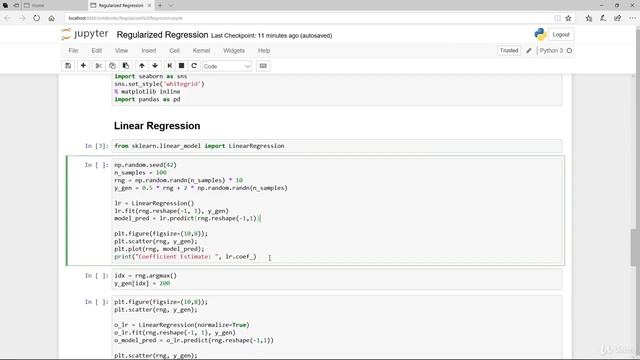The height and width of the screenshot is (360, 640).
Task: Open the command palette keyboard icon
Action: pos(263,66)
